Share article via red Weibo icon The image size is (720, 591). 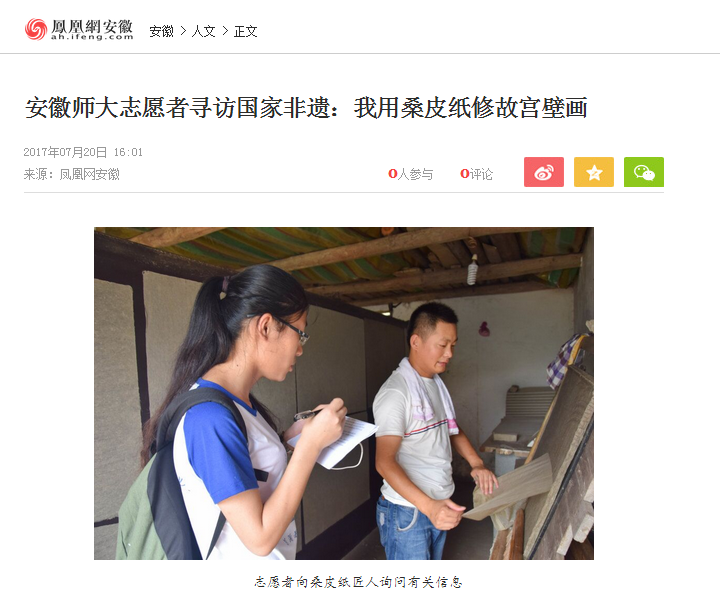pyautogui.click(x=544, y=172)
